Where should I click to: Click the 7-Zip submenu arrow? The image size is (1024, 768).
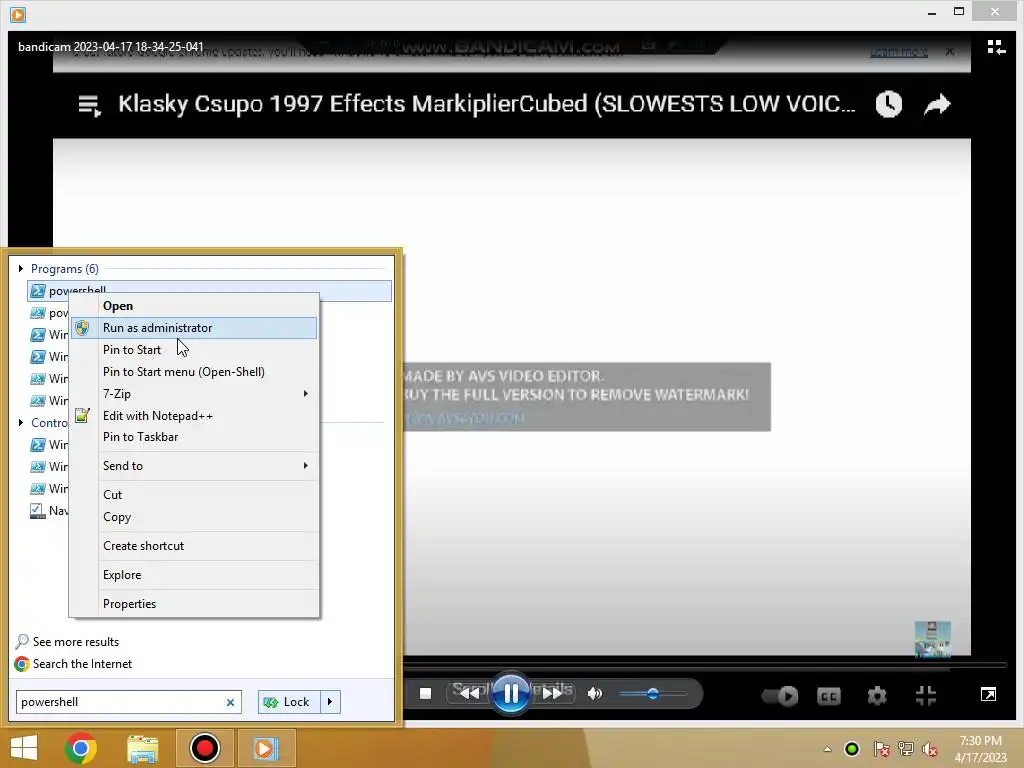306,394
